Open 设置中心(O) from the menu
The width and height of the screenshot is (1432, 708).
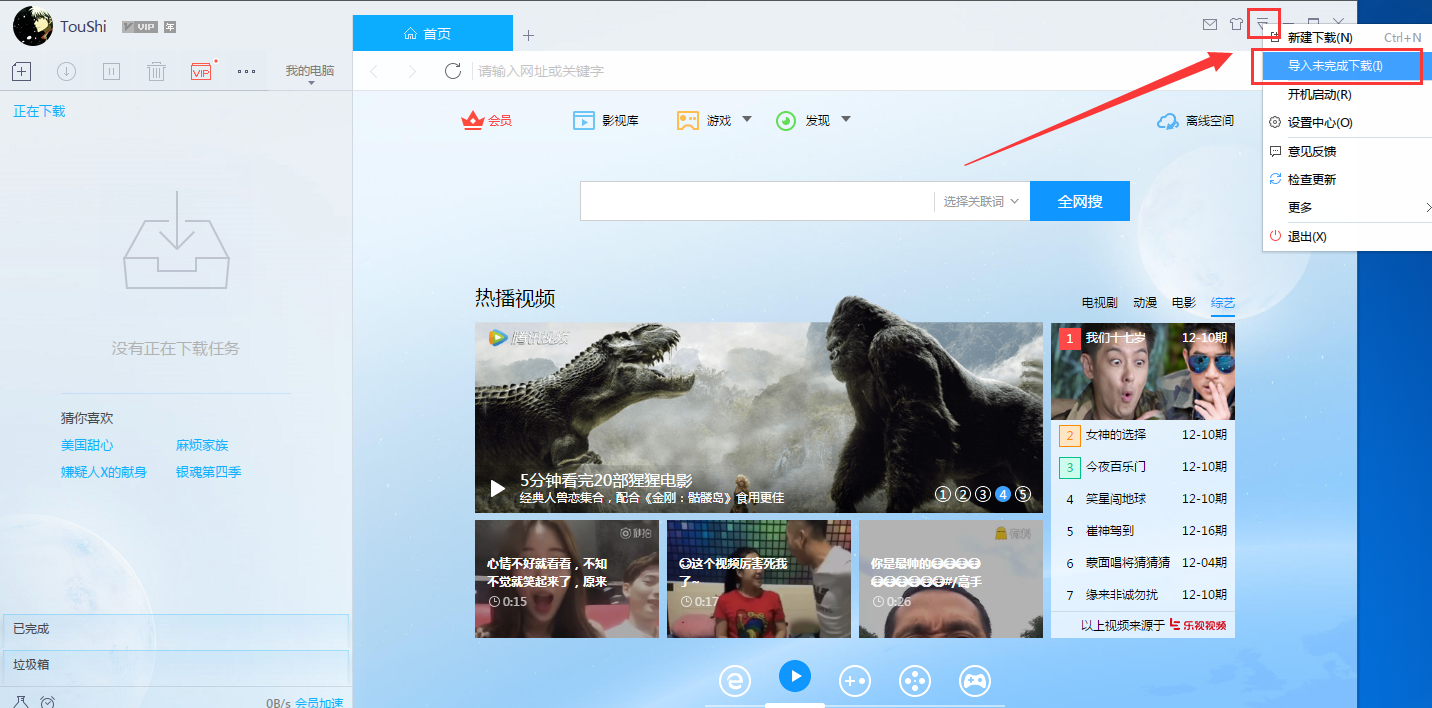pyautogui.click(x=1346, y=123)
